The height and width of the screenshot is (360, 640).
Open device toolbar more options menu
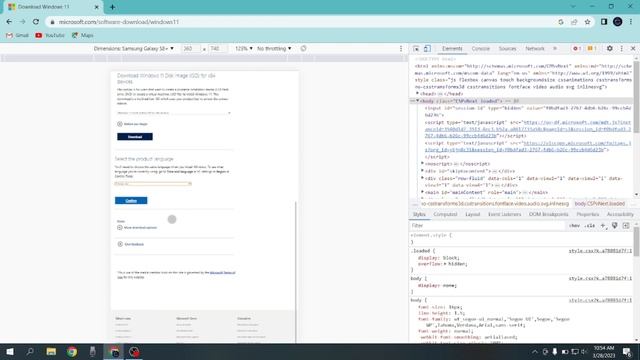coord(401,48)
